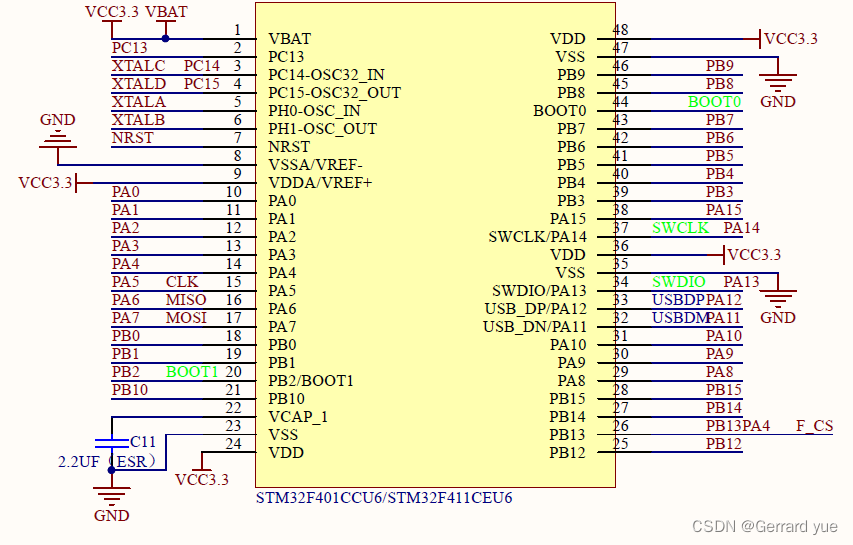Select the PA15 net label on pin 38 wire
The height and width of the screenshot is (545, 853).
[x=724, y=210]
